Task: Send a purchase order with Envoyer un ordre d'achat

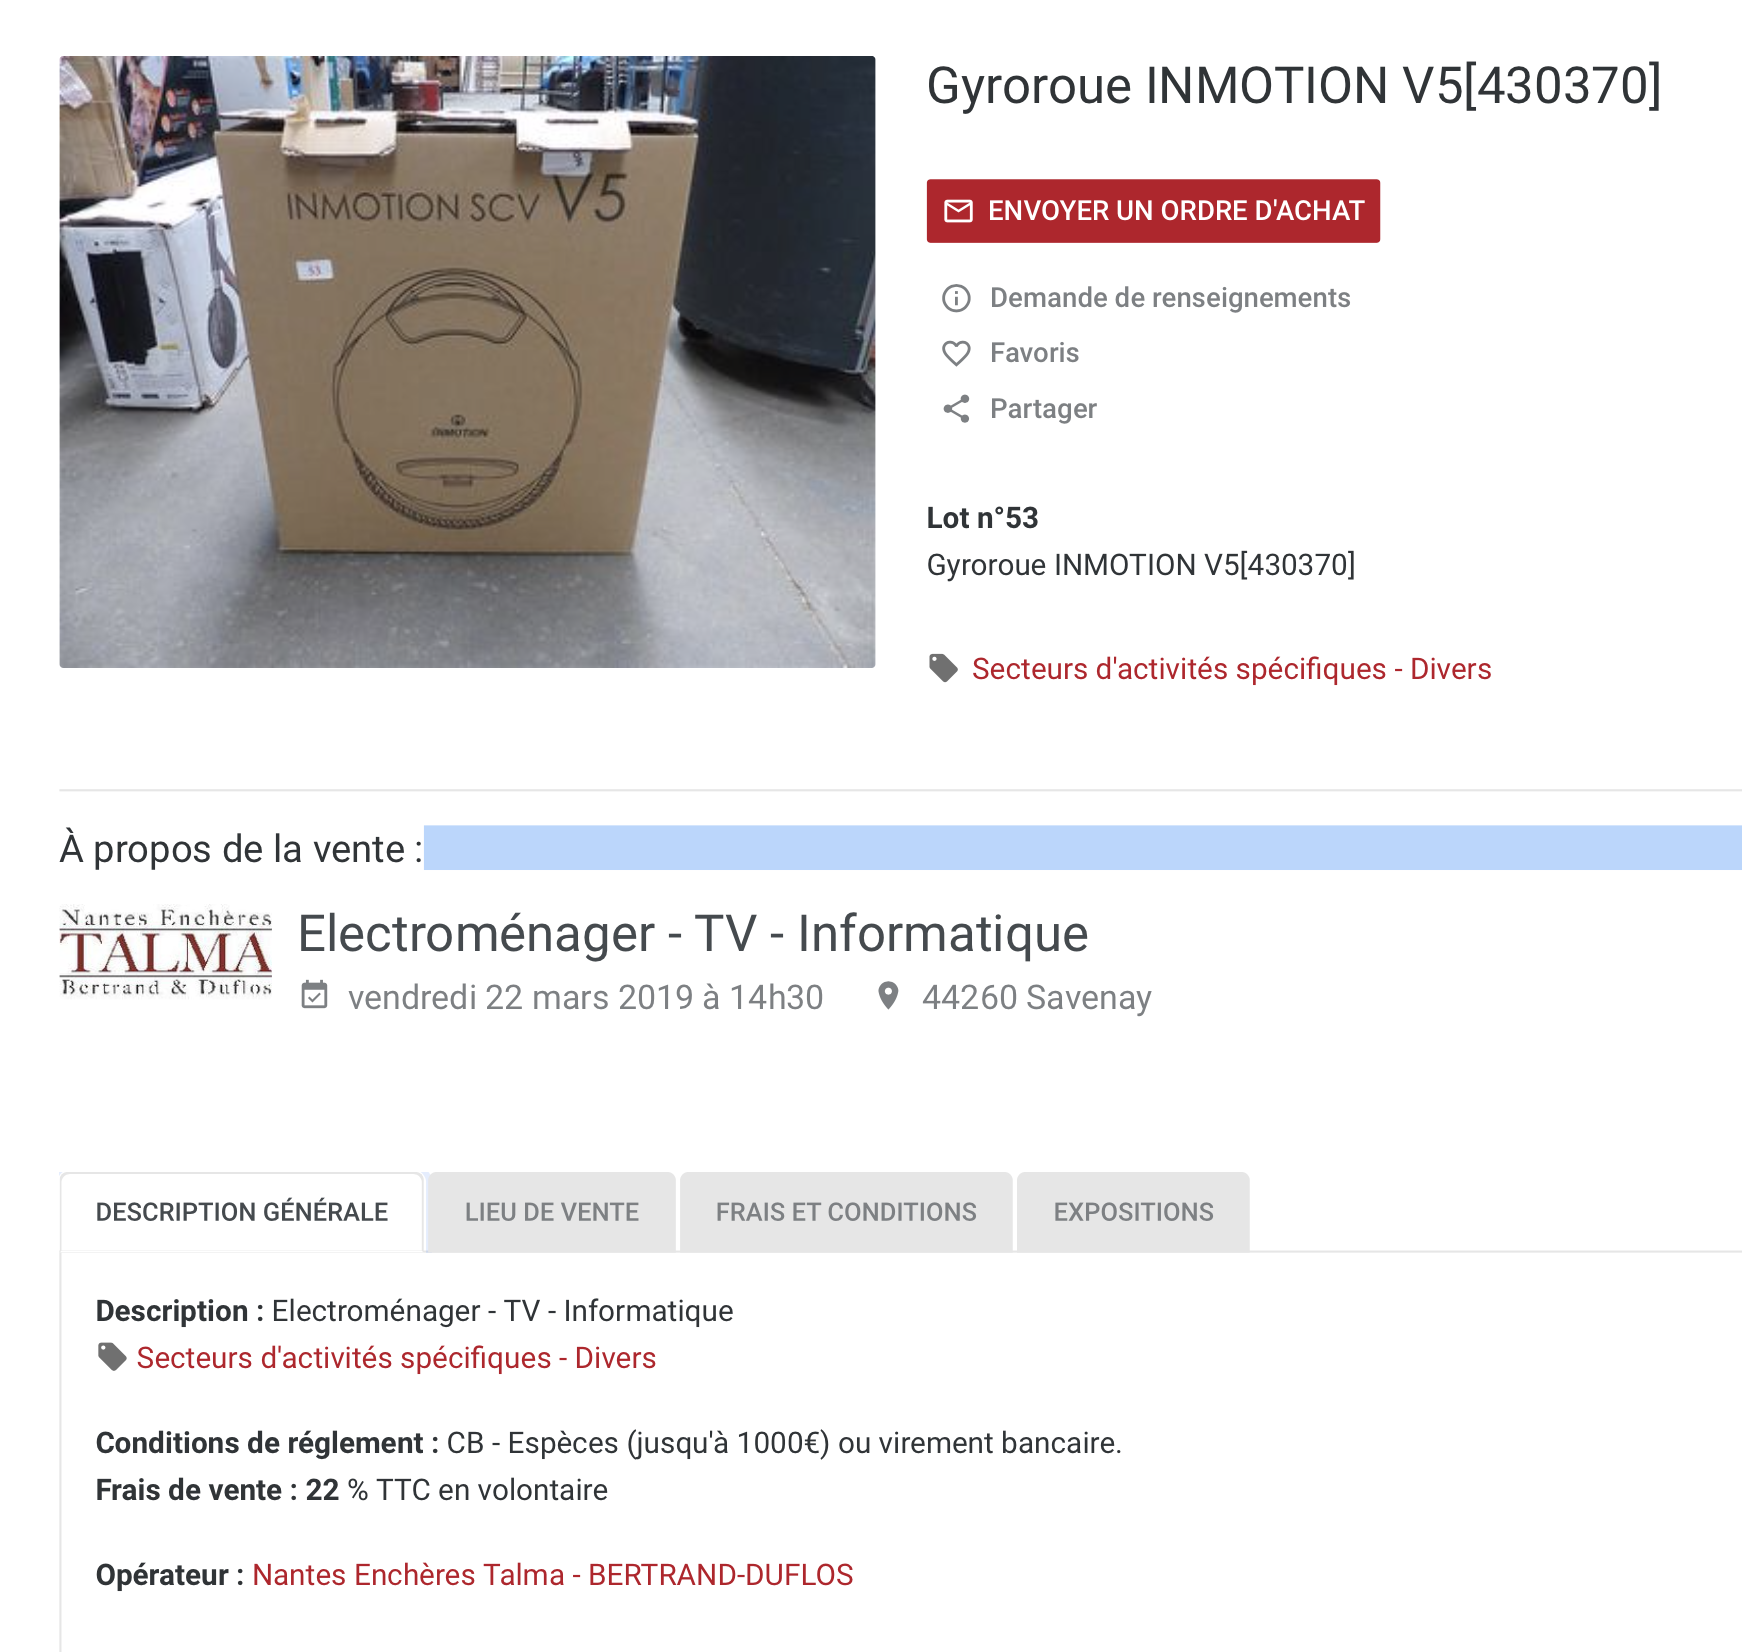Action: click(x=1153, y=211)
